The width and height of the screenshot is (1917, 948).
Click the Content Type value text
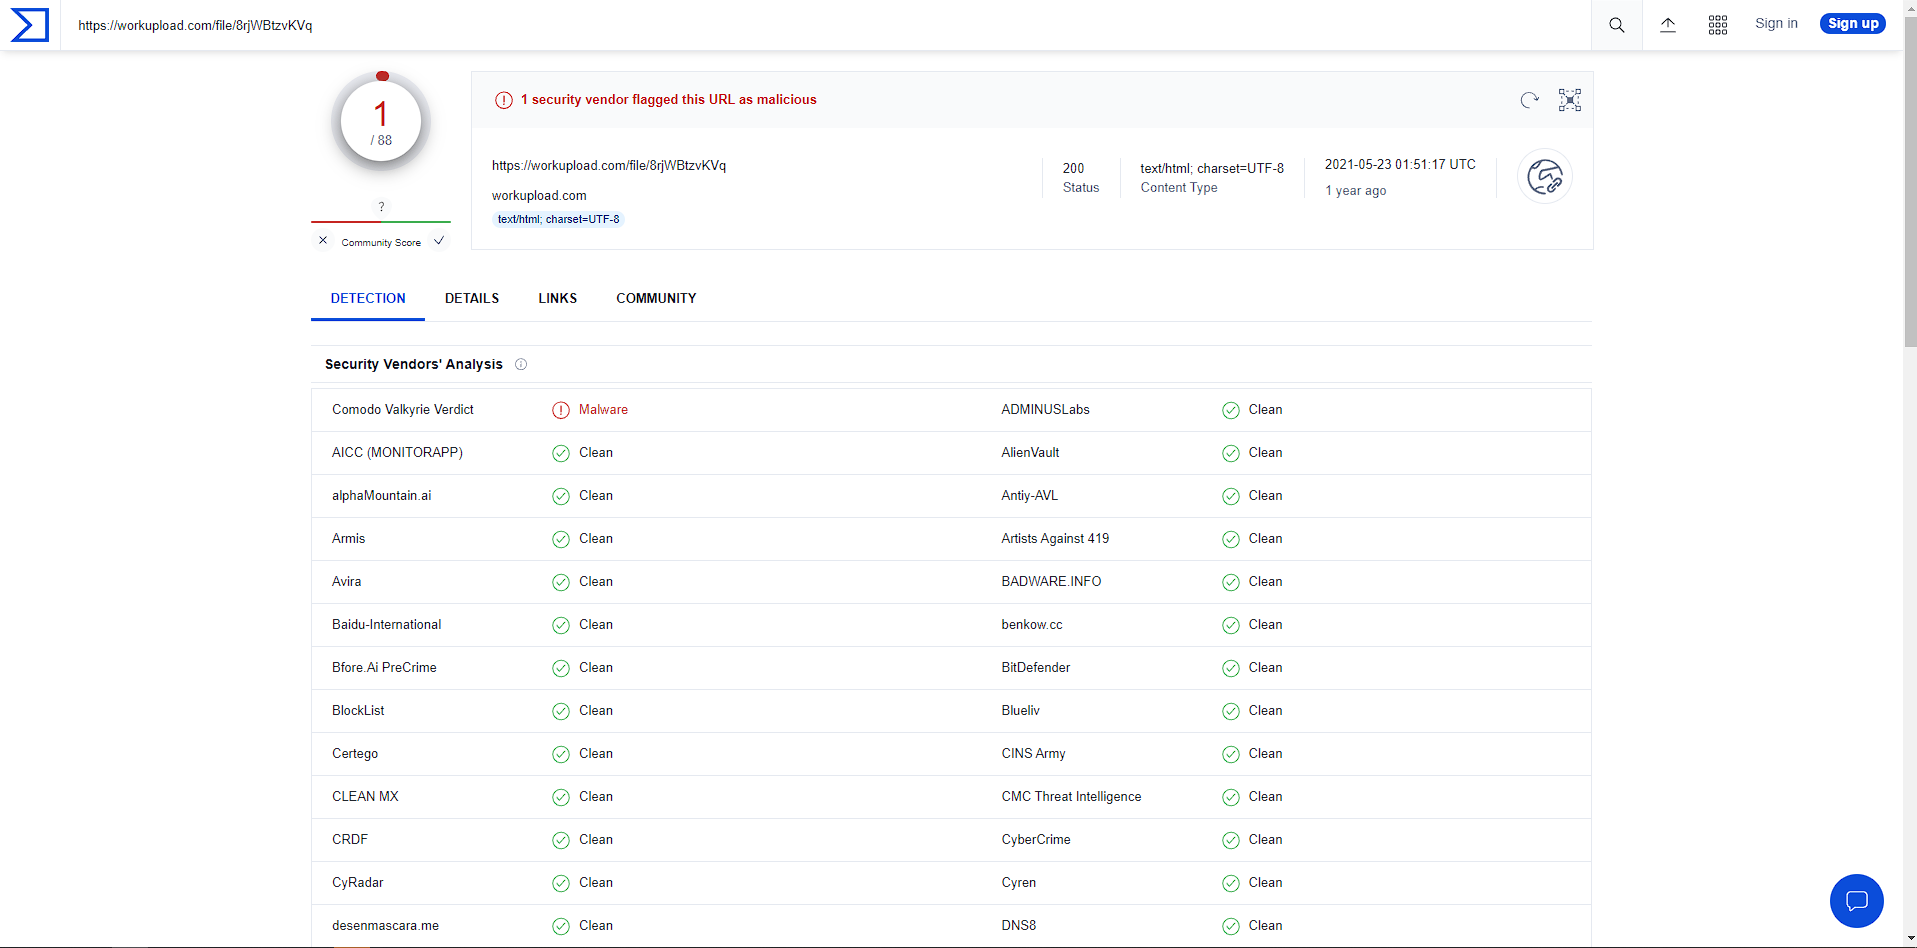tap(1212, 168)
